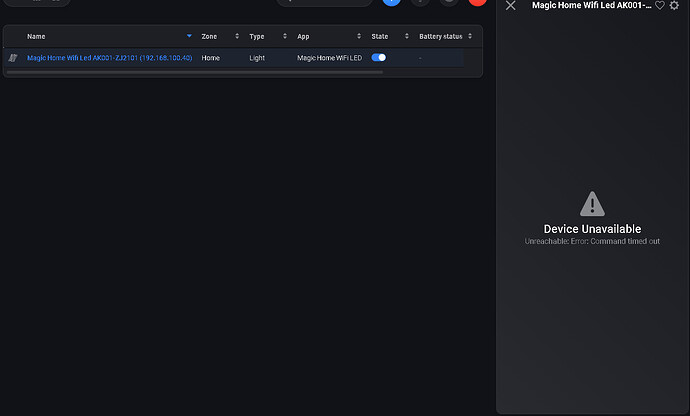Image resolution: width=690 pixels, height=416 pixels.
Task: Click the State column header label
Action: coord(380,37)
